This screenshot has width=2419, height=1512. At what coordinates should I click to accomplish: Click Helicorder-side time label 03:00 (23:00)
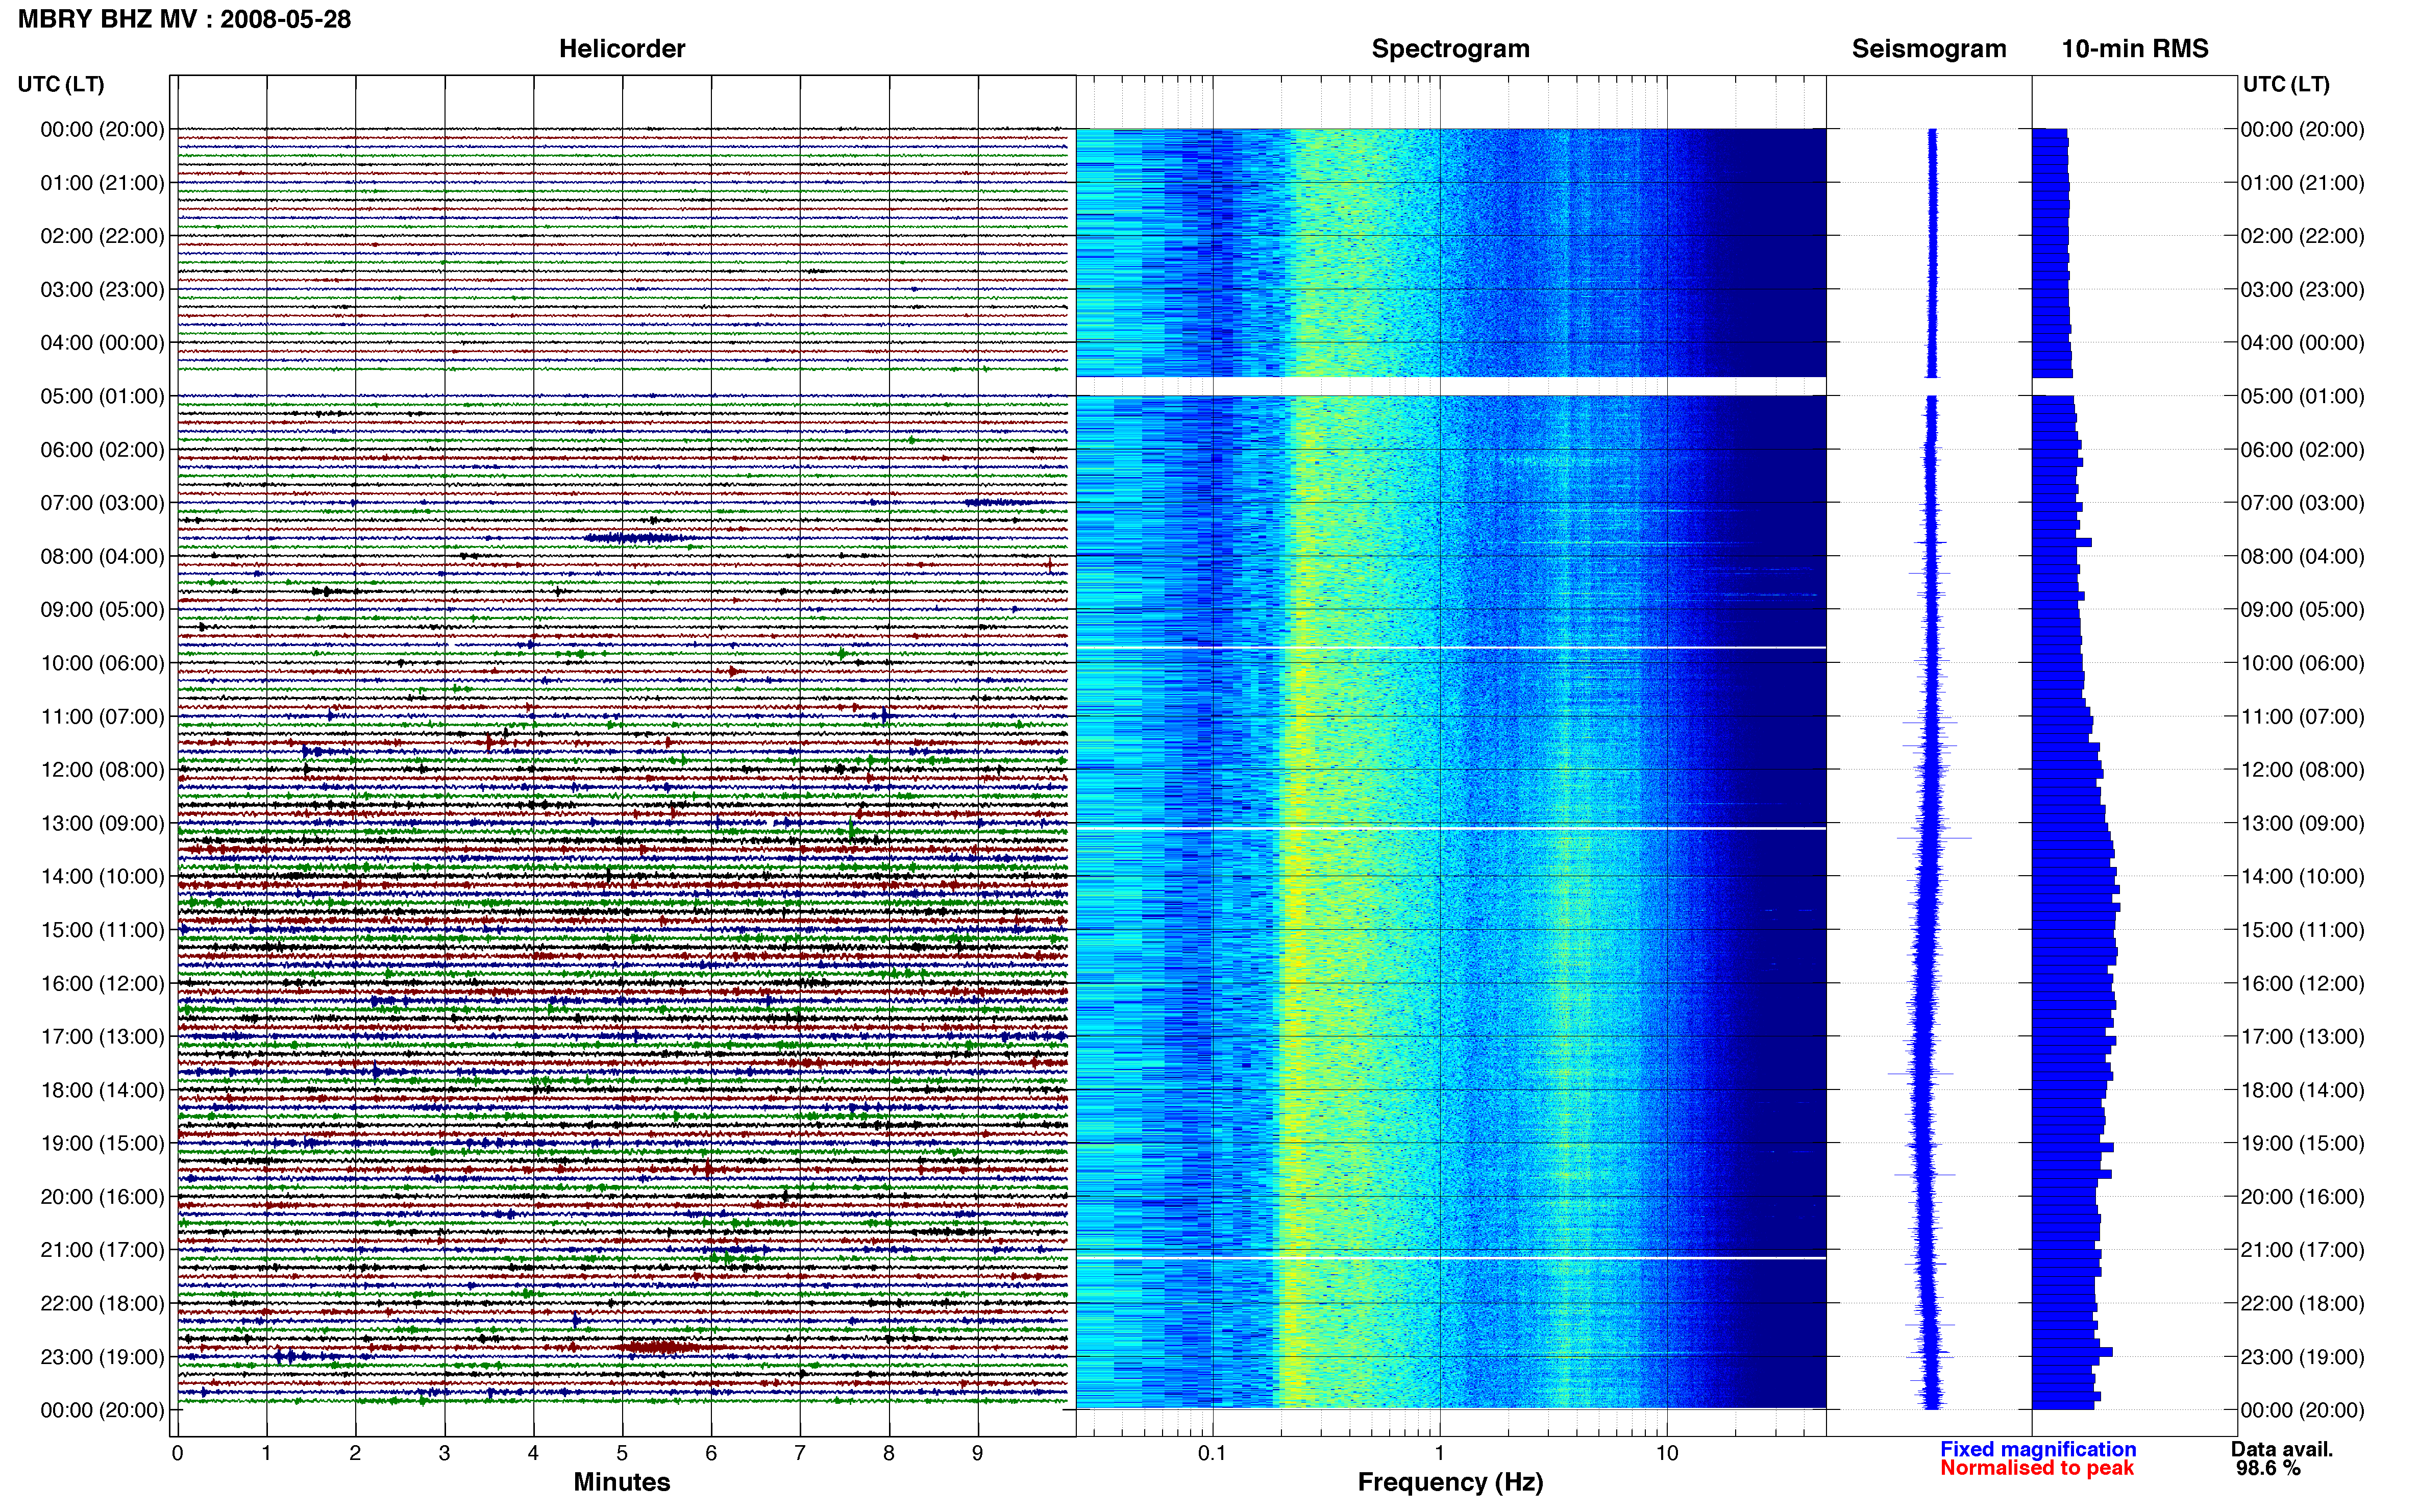coord(102,290)
